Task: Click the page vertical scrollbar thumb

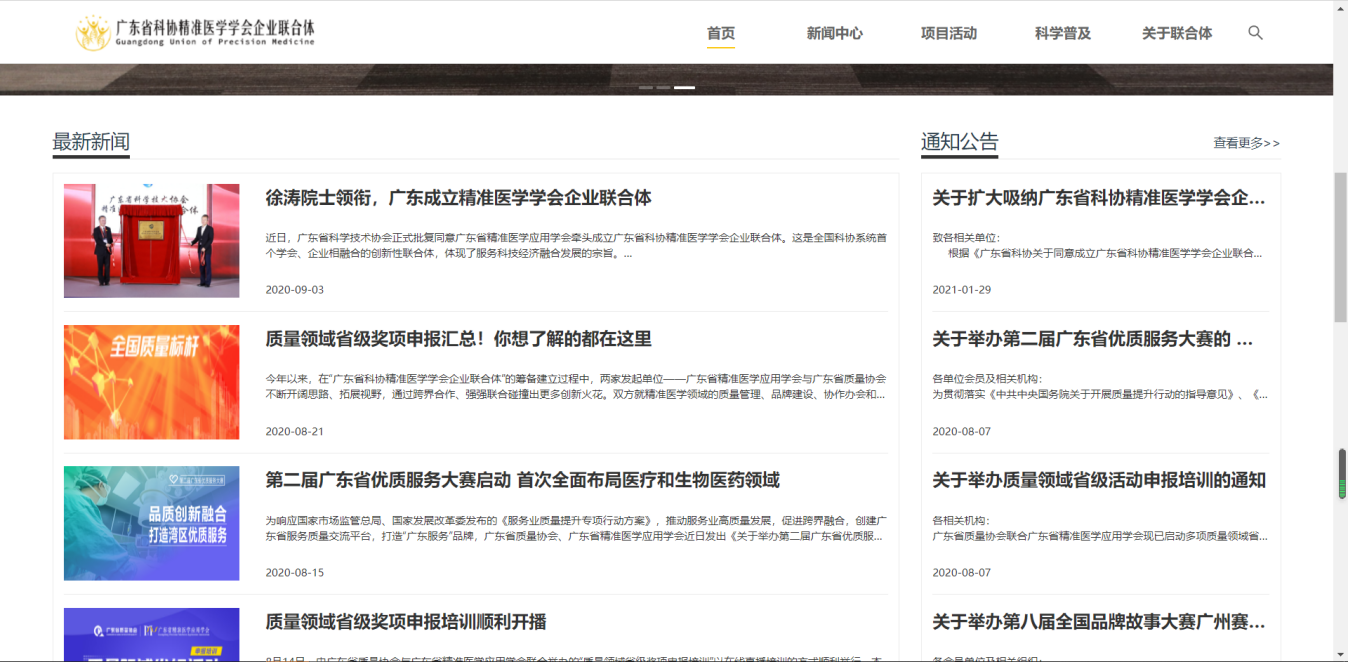Action: 1340,246
